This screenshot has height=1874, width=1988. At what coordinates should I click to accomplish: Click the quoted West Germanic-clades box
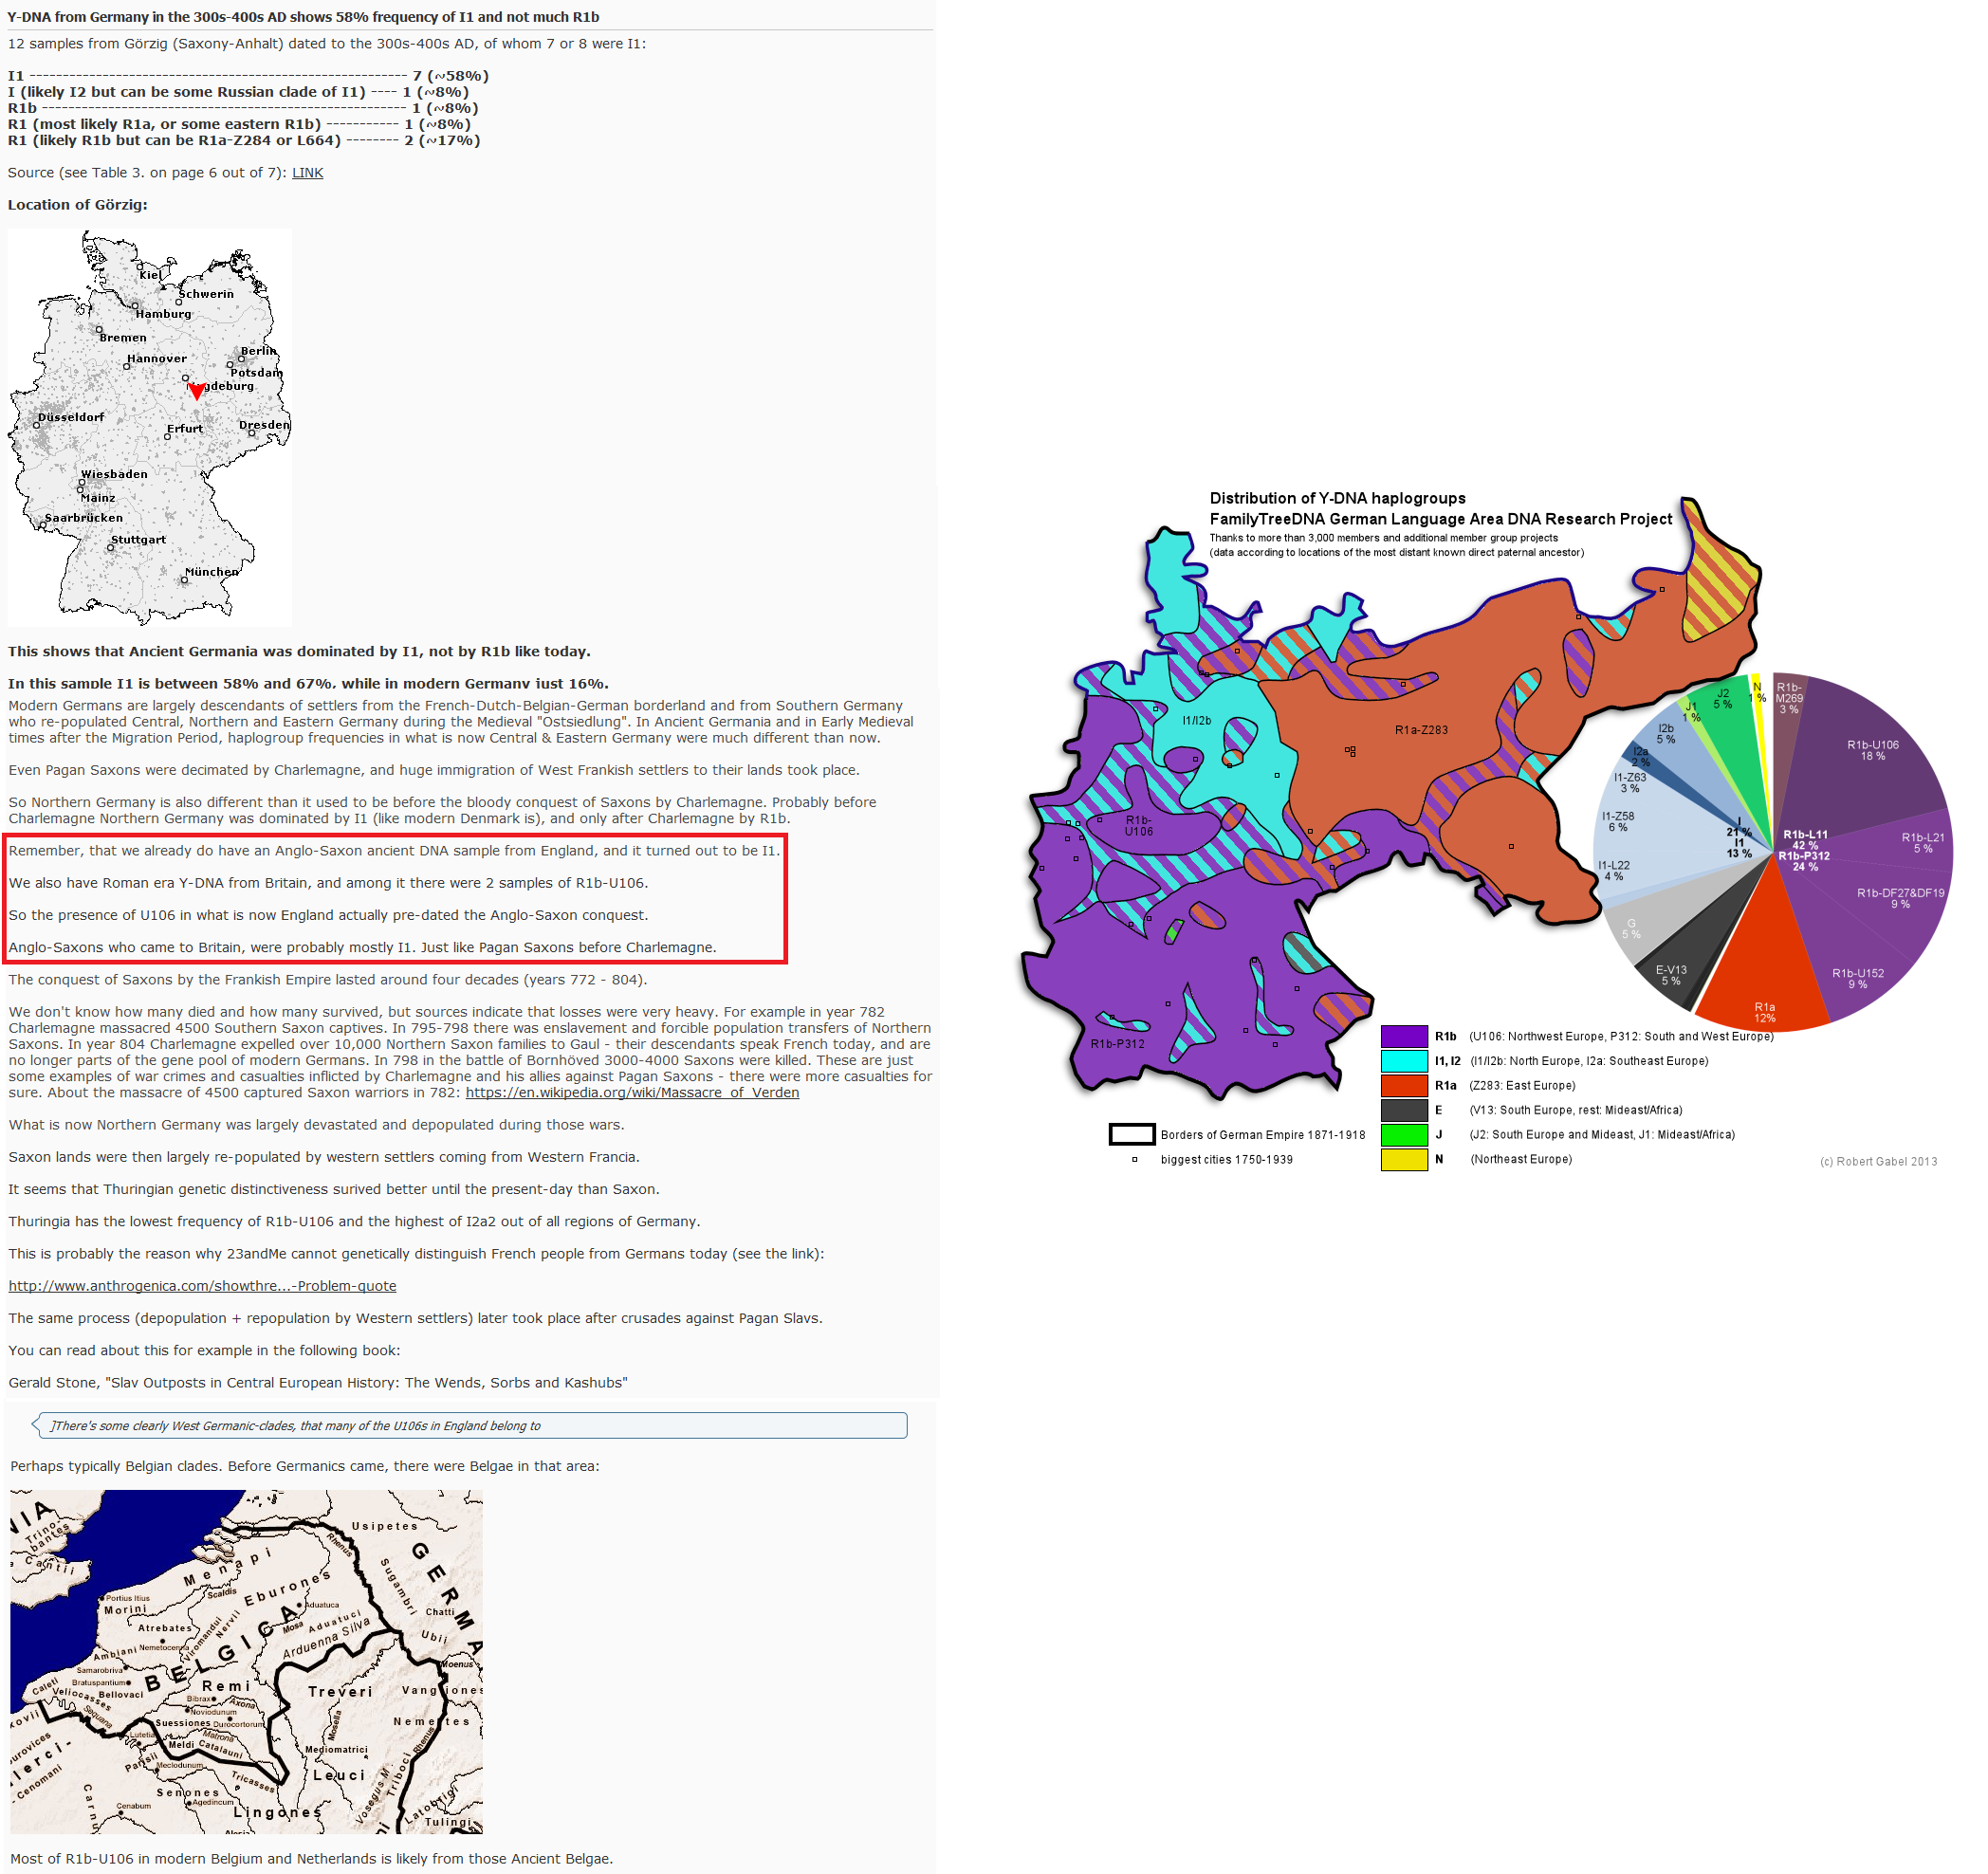tap(470, 1426)
